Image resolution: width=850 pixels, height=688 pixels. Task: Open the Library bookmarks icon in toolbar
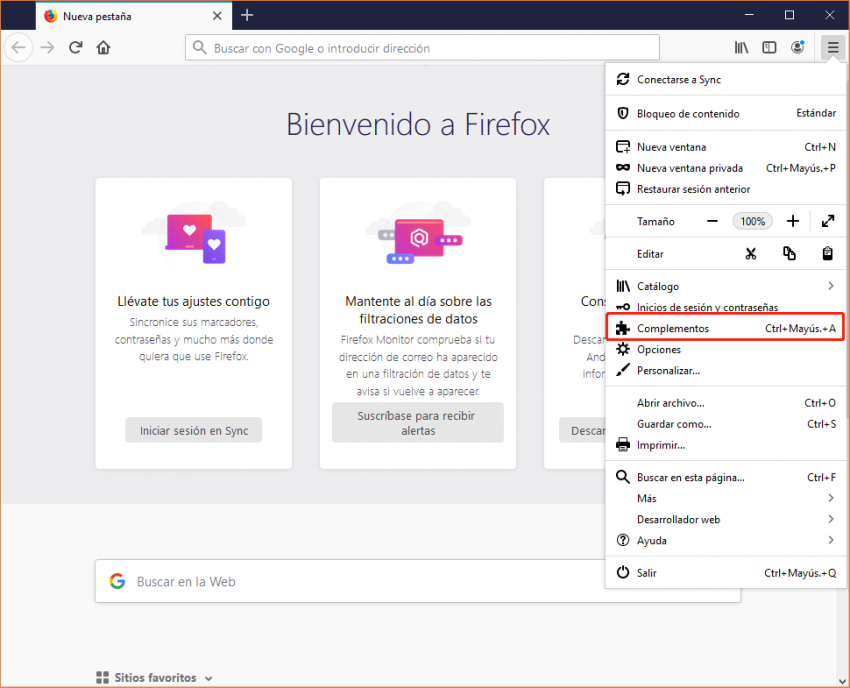pos(741,47)
